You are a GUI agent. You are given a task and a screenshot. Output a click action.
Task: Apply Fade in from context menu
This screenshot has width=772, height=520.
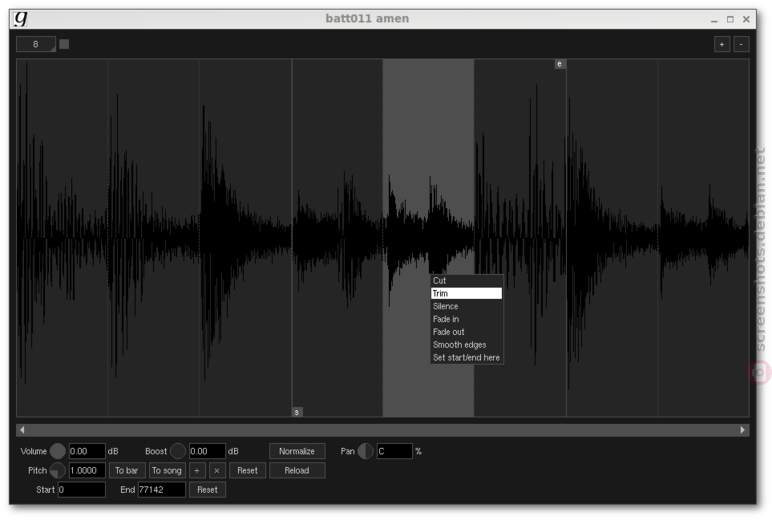(466, 319)
